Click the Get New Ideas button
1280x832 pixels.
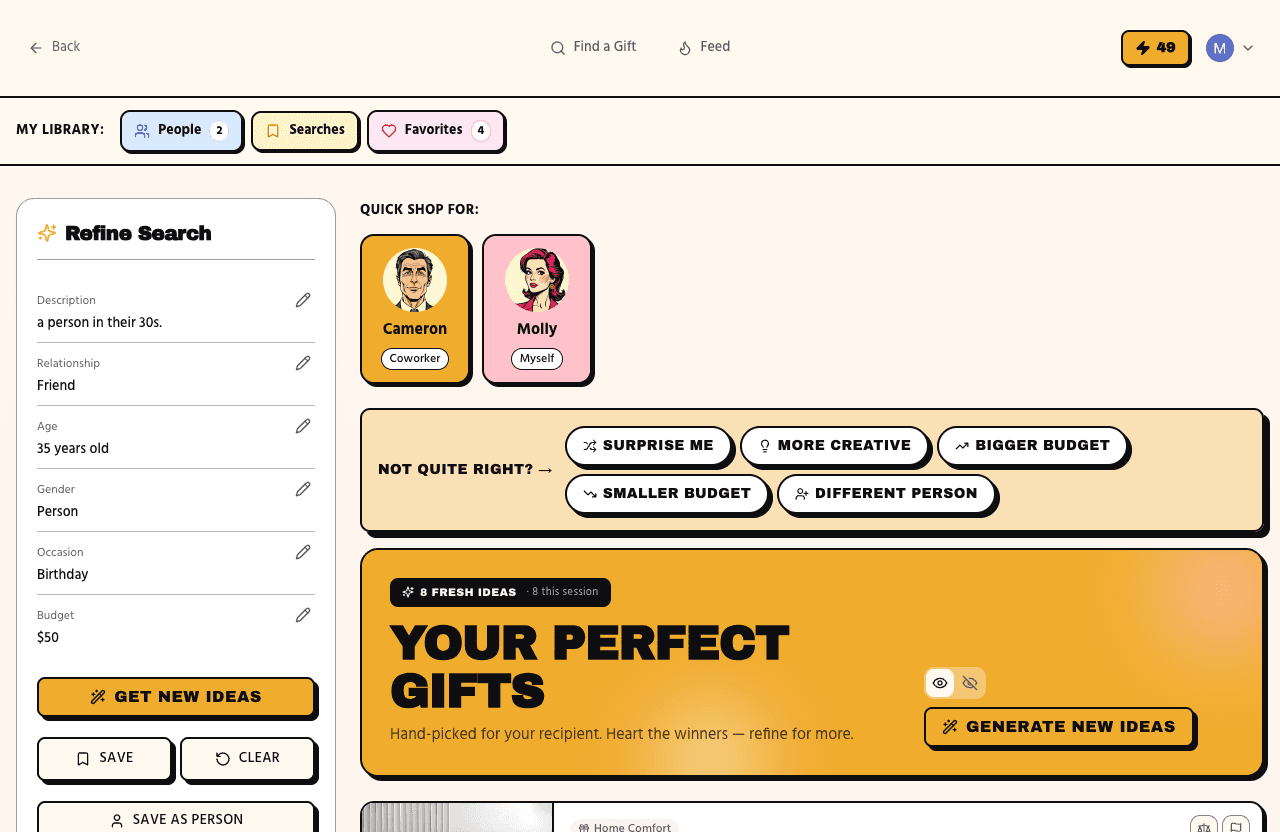[176, 697]
